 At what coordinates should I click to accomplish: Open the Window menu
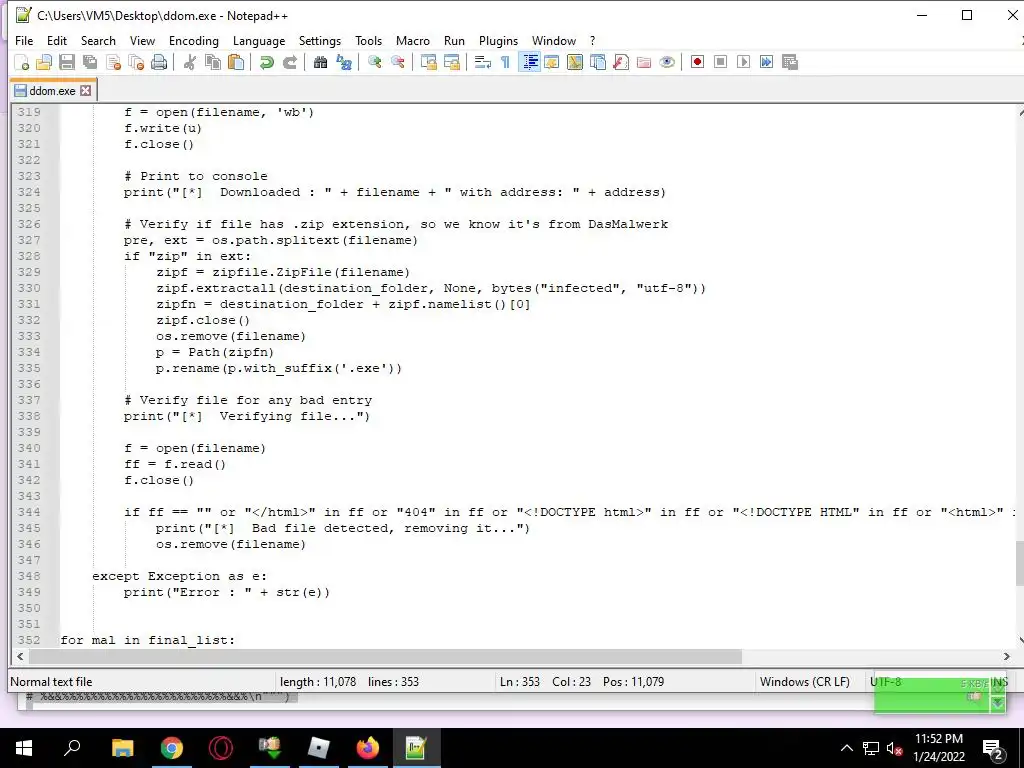(x=554, y=40)
